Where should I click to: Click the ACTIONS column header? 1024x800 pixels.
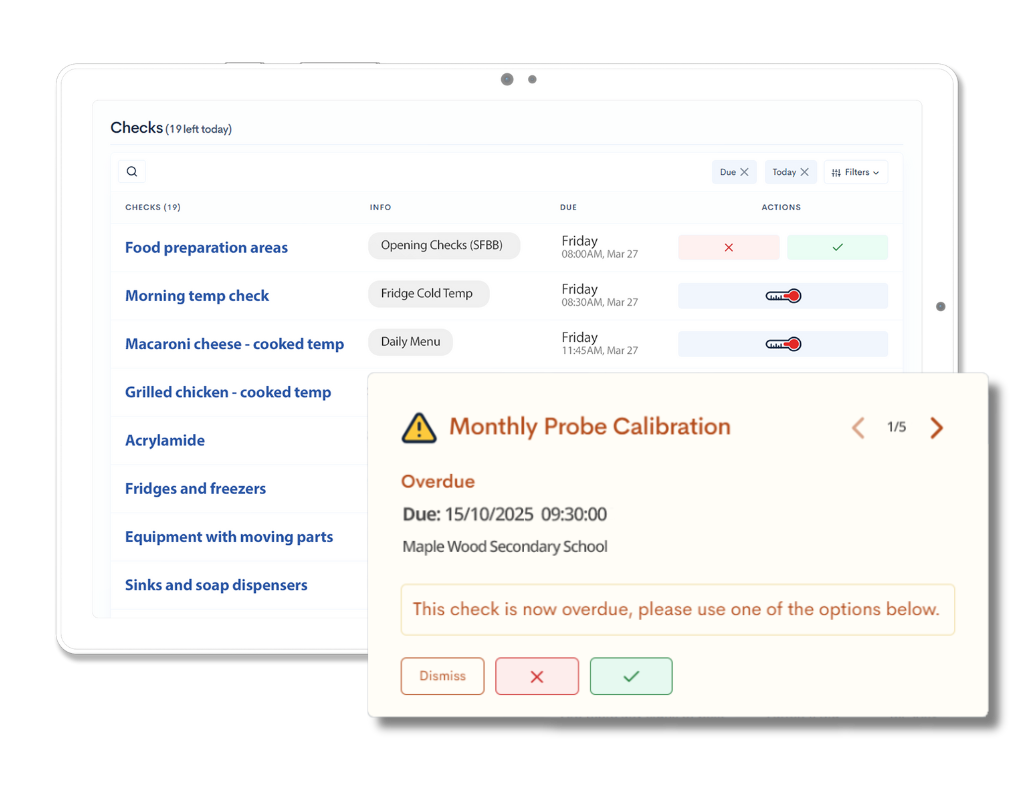[781, 208]
